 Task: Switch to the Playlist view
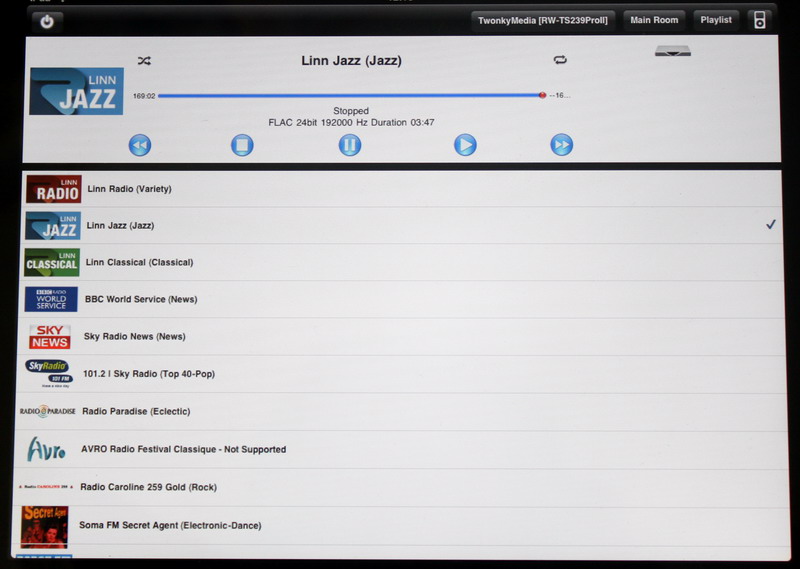tap(716, 20)
